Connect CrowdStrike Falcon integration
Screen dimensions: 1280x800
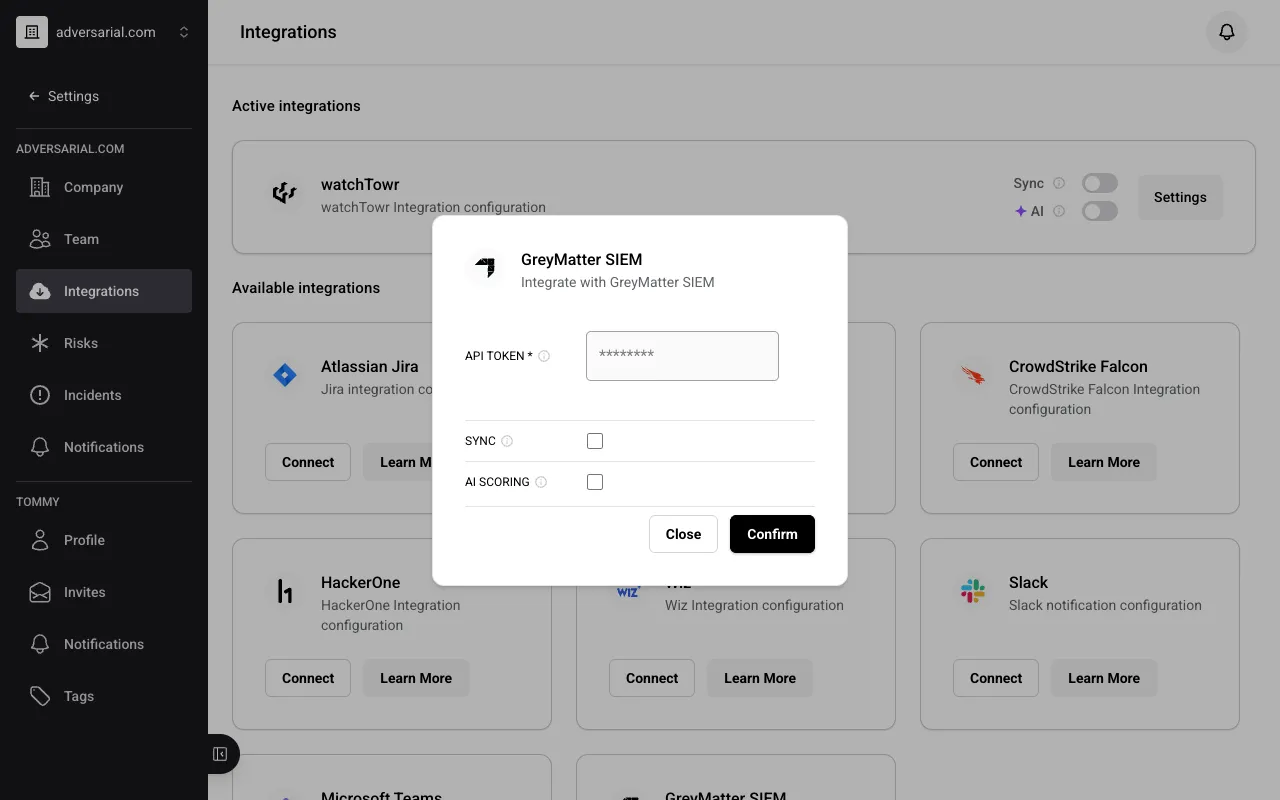pyautogui.click(x=996, y=462)
